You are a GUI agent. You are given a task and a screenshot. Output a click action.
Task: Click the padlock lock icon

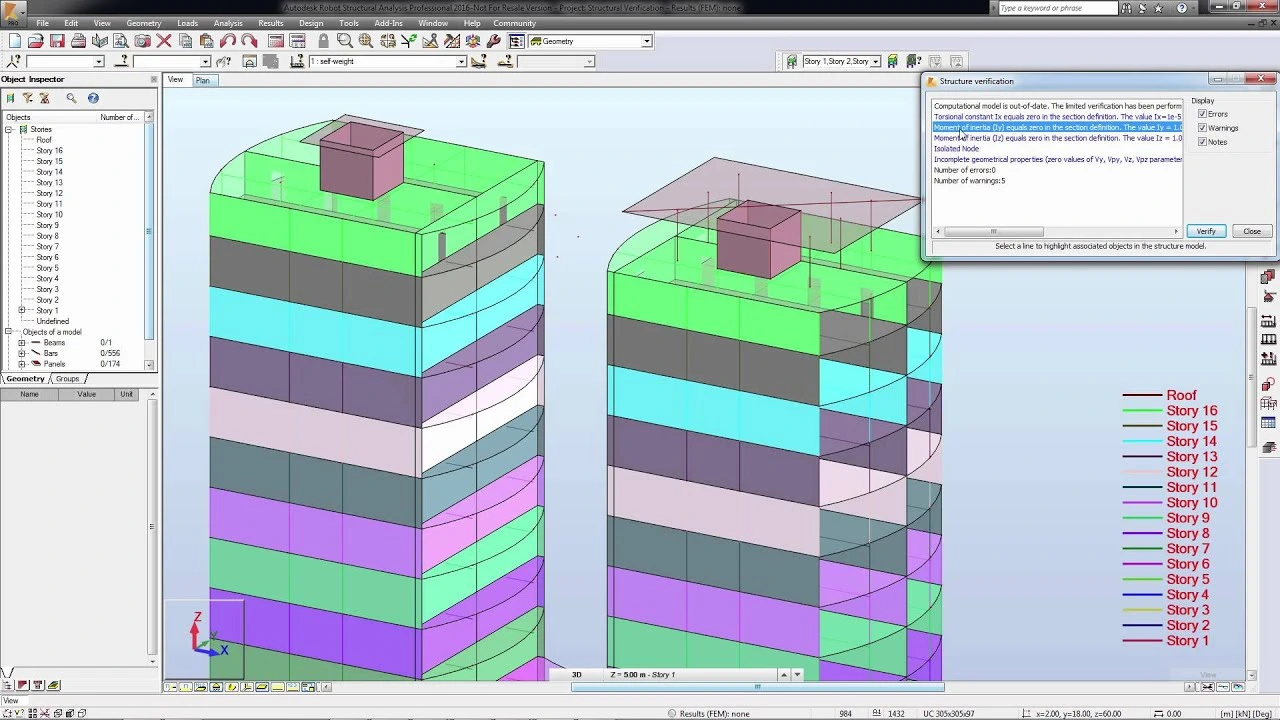click(x=323, y=41)
